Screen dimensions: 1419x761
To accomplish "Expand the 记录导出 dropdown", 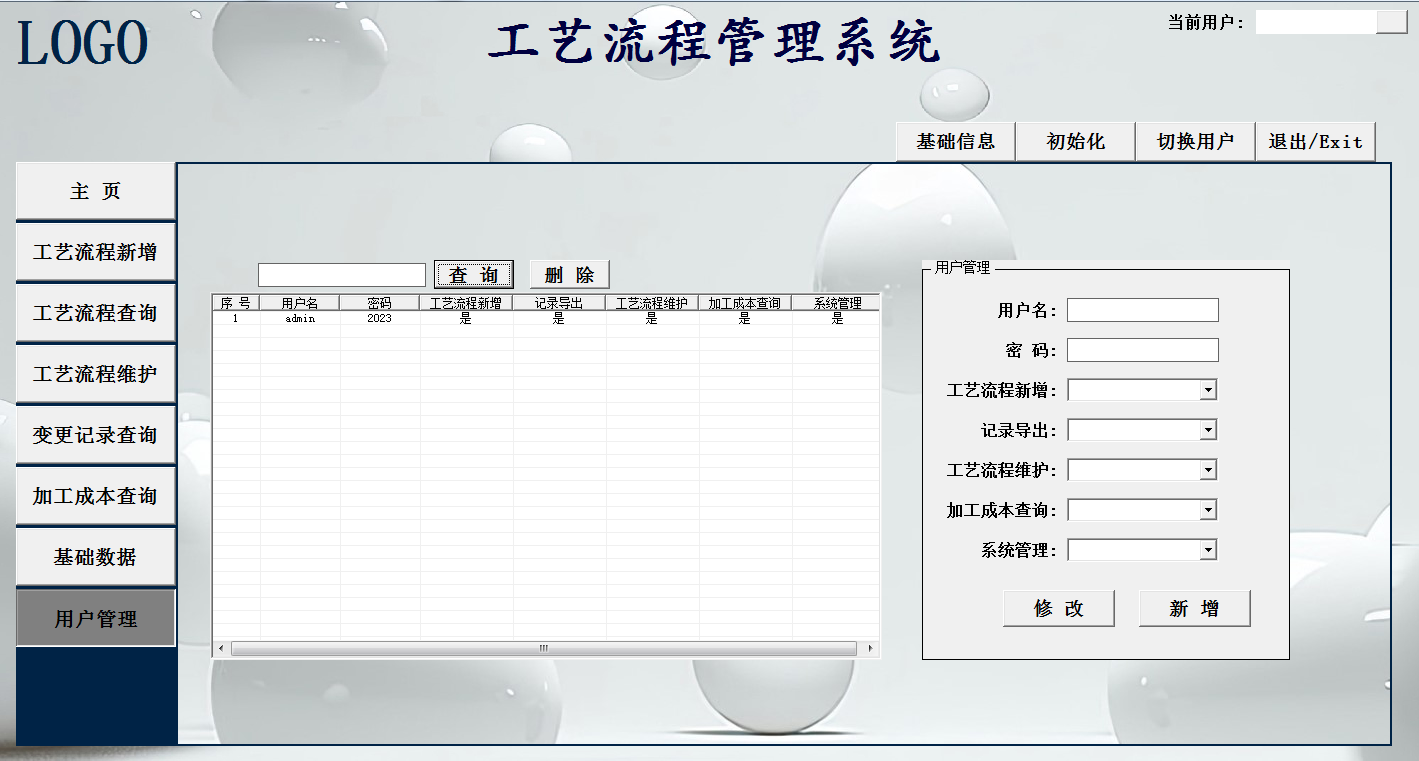I will pyautogui.click(x=1208, y=430).
